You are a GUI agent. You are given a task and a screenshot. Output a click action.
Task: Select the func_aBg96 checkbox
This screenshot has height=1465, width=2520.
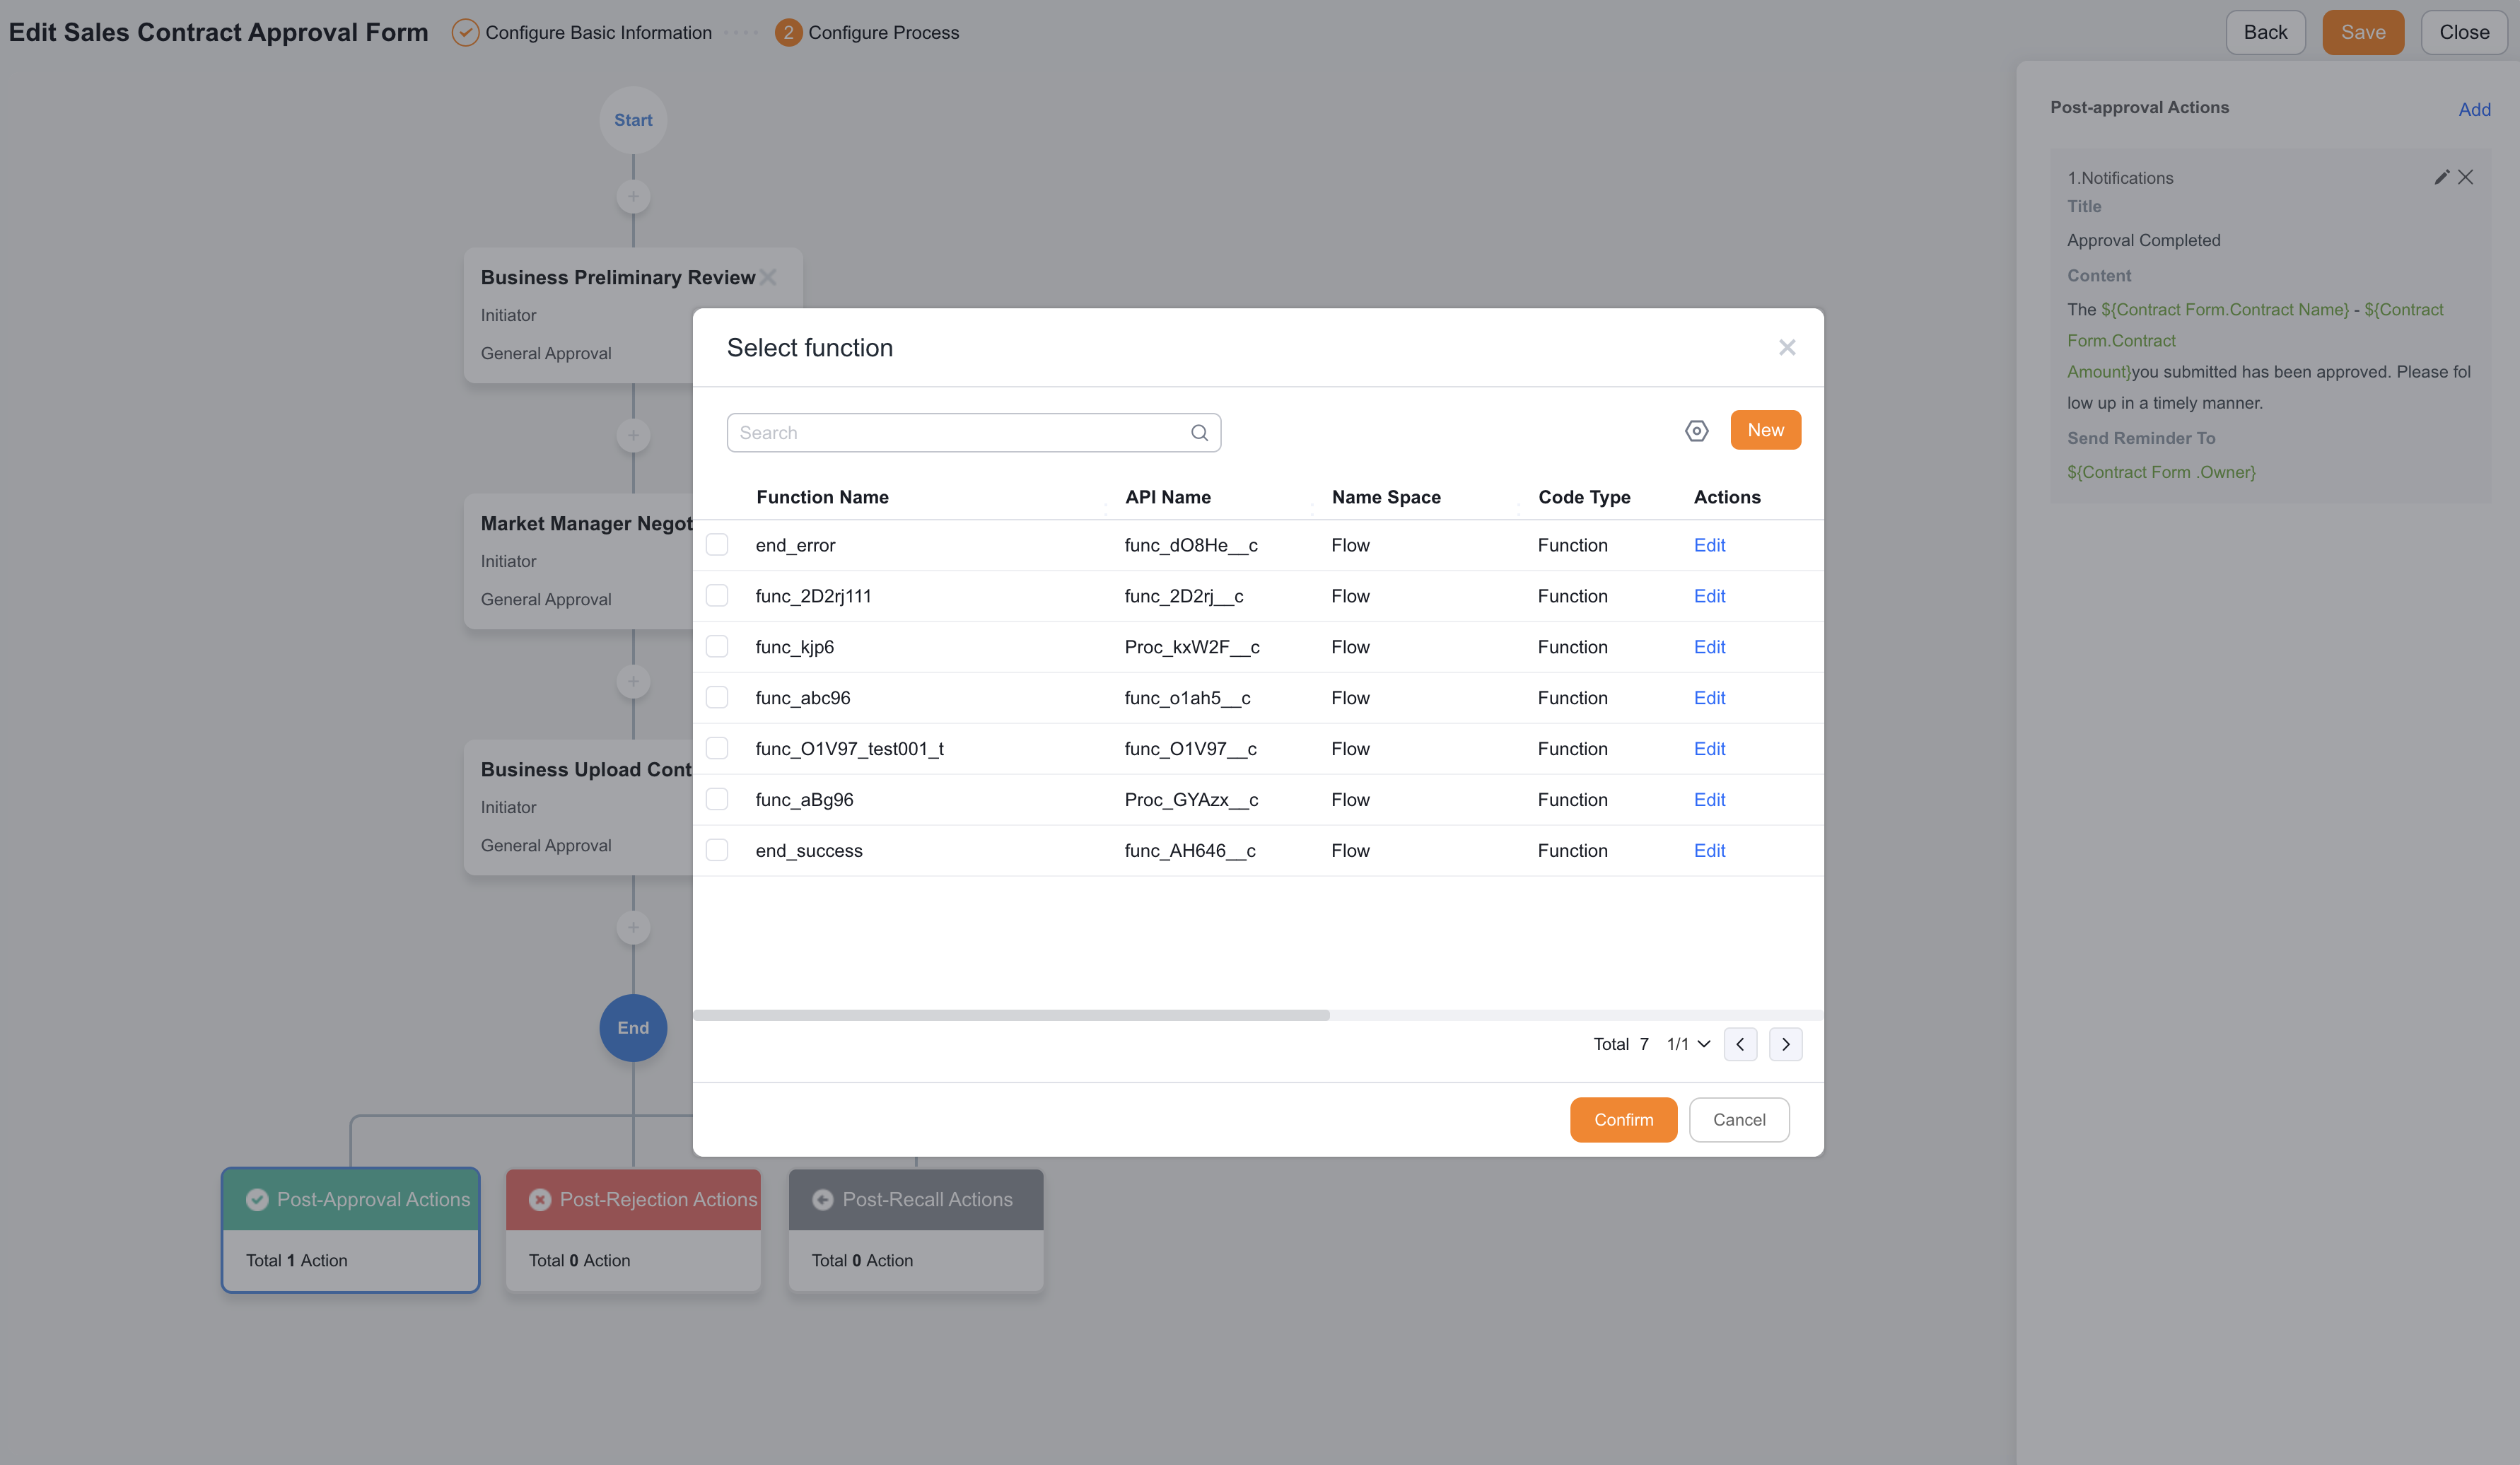(x=717, y=799)
